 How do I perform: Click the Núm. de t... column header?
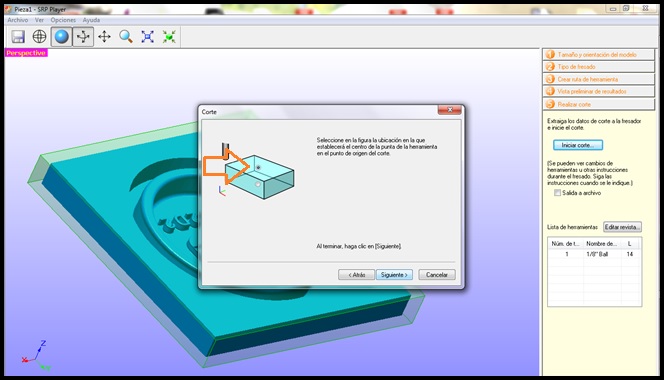(566, 244)
